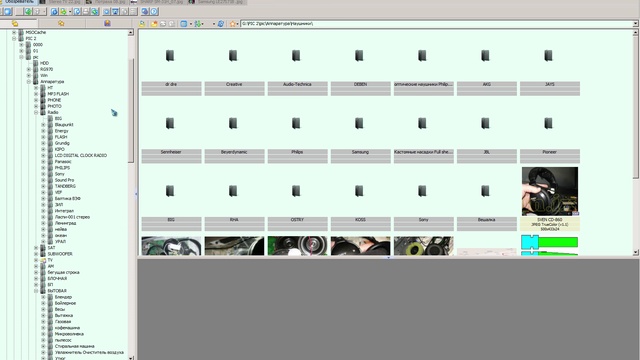640x360 pixels.
Task: Click the refresh icon beside the address bar
Action: coord(221,24)
